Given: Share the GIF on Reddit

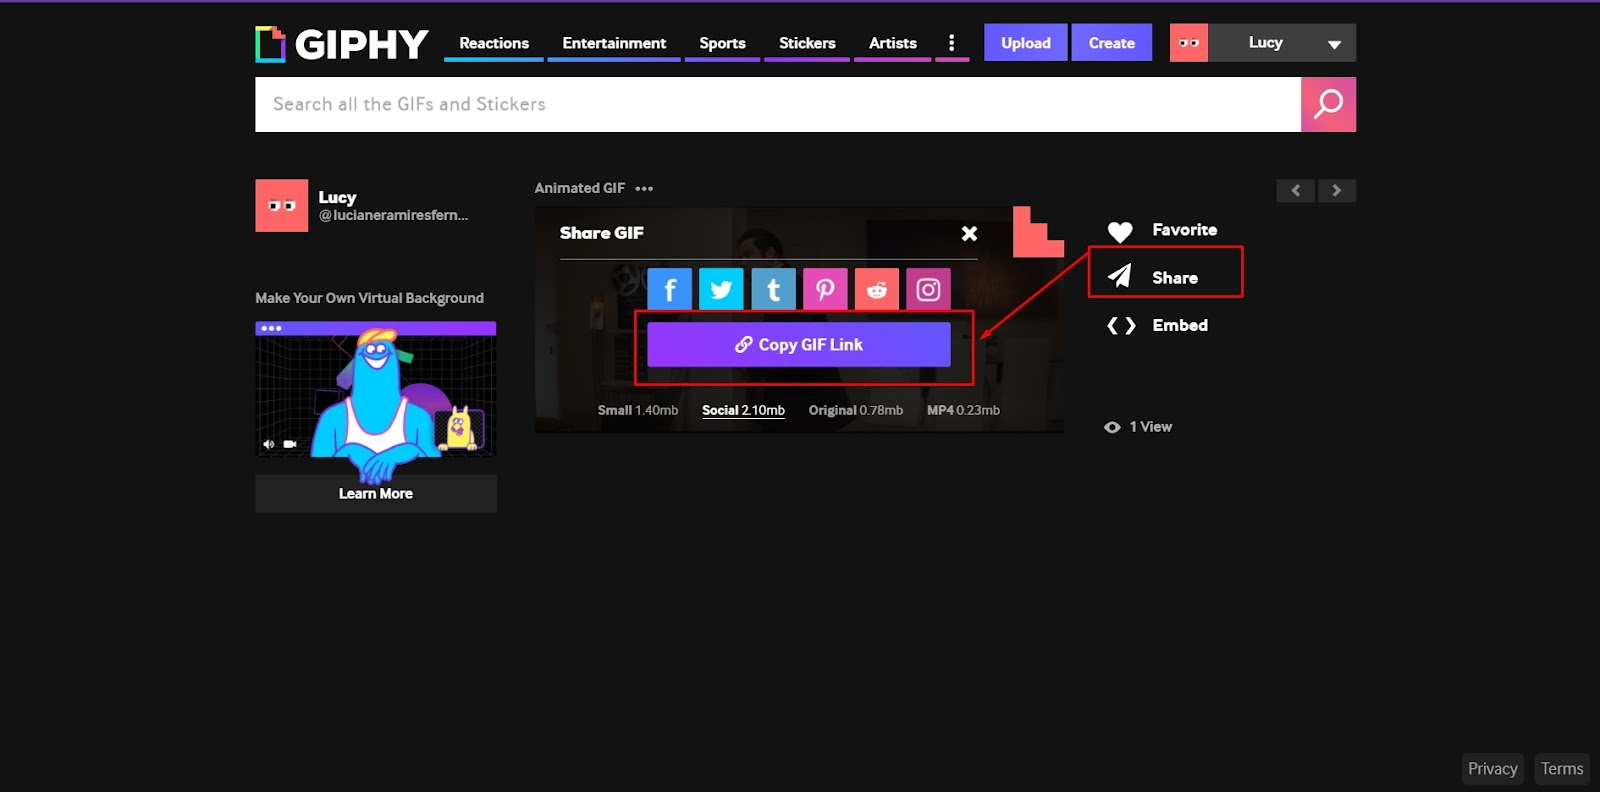Looking at the screenshot, I should [877, 290].
